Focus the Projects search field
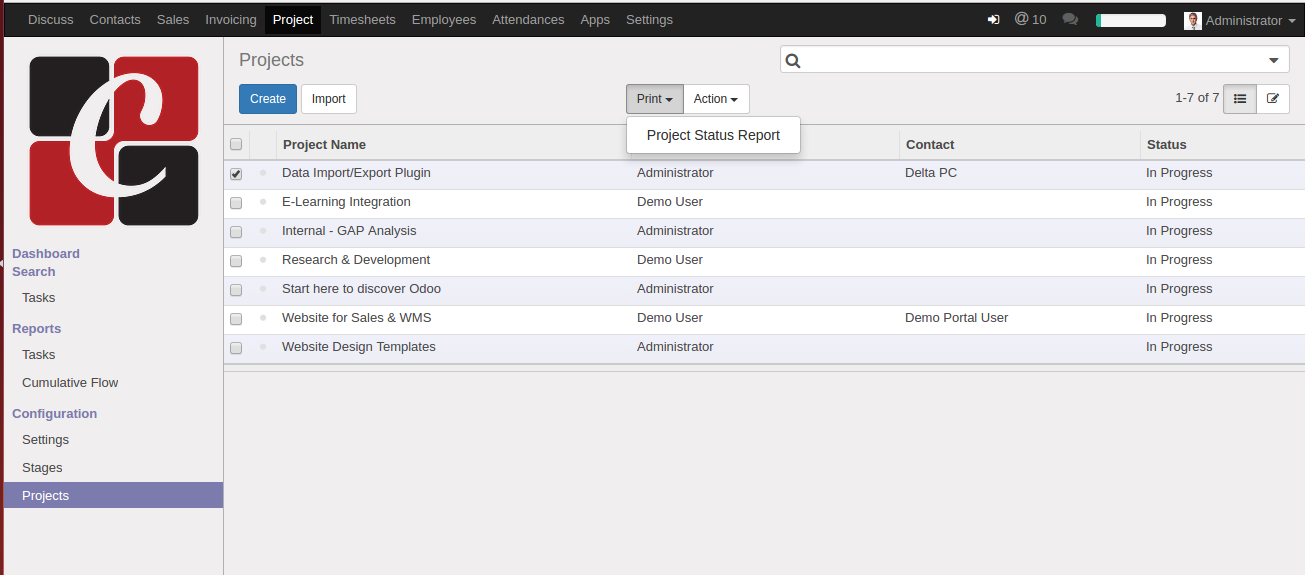This screenshot has height=575, width=1305. (x=1030, y=60)
